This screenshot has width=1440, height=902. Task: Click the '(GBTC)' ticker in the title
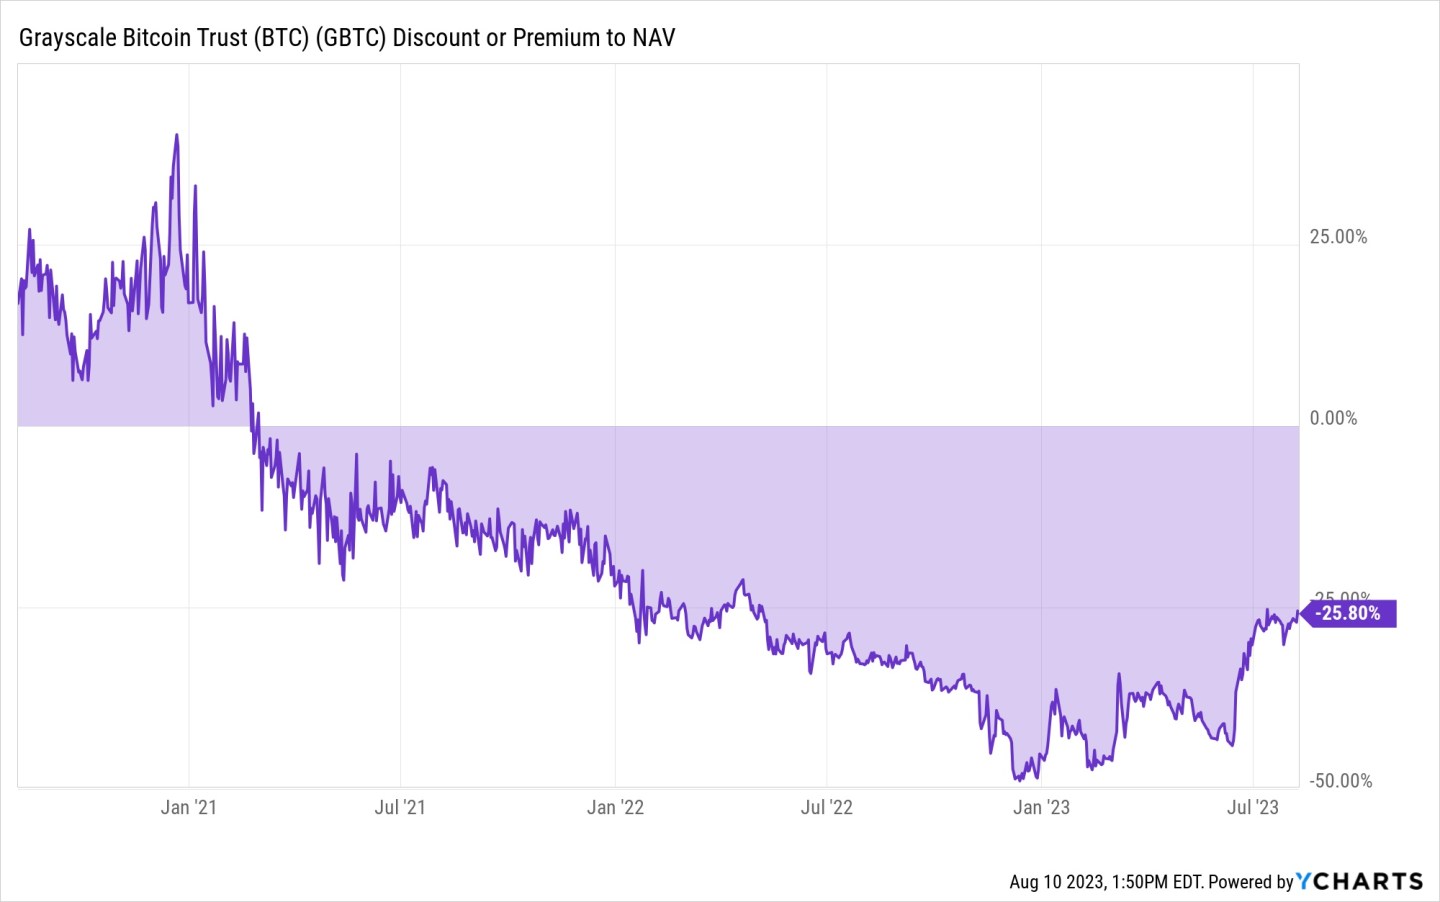[350, 38]
